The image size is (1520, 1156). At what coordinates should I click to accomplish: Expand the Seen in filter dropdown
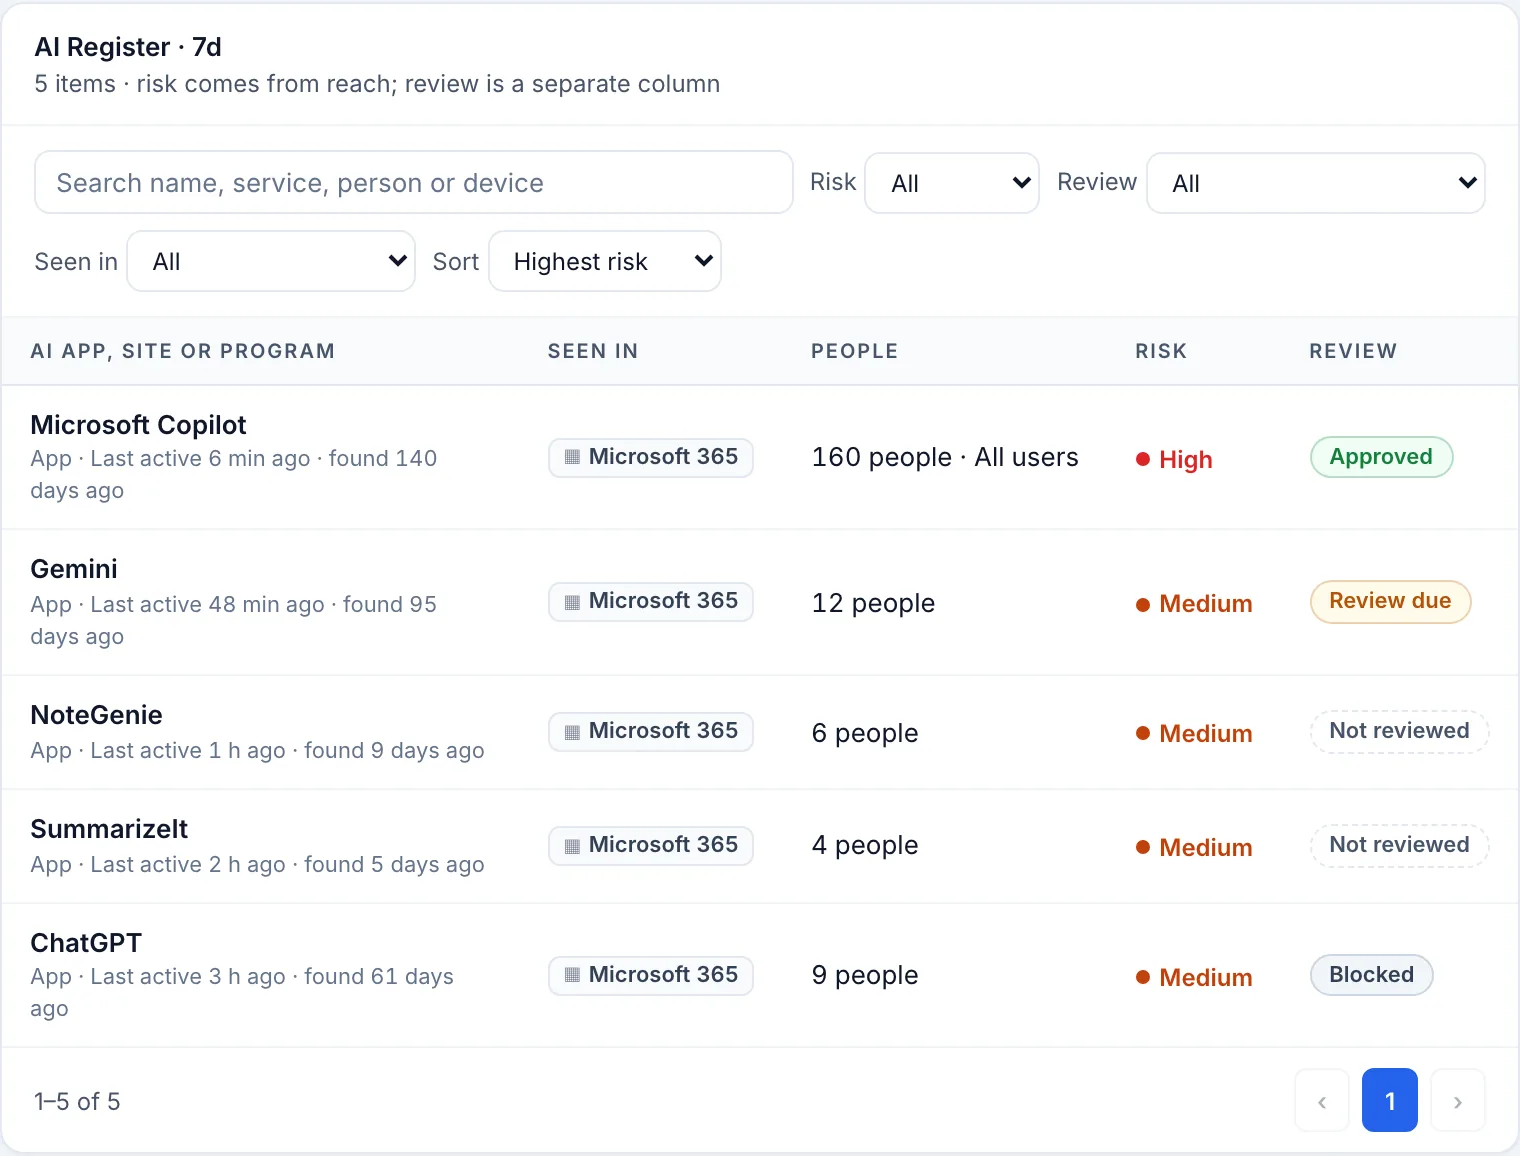(271, 261)
